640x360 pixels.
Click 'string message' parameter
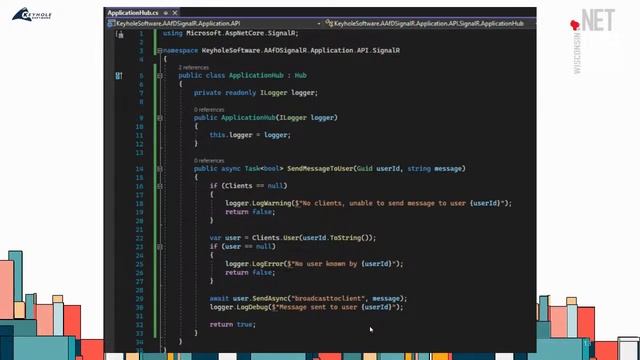tap(435, 169)
